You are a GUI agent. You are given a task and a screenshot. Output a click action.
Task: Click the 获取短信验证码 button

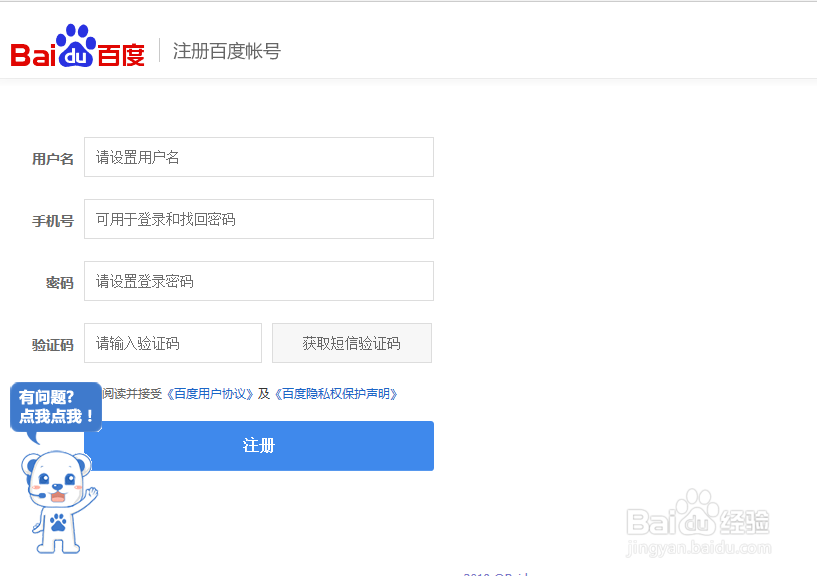pyautogui.click(x=352, y=343)
